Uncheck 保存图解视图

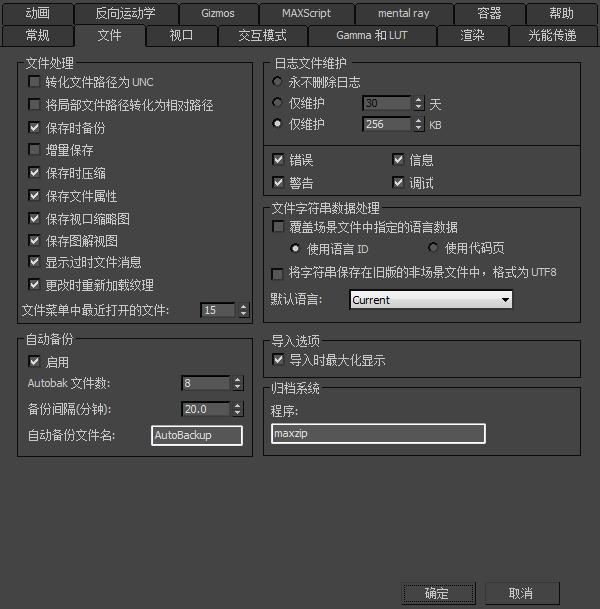[x=34, y=240]
